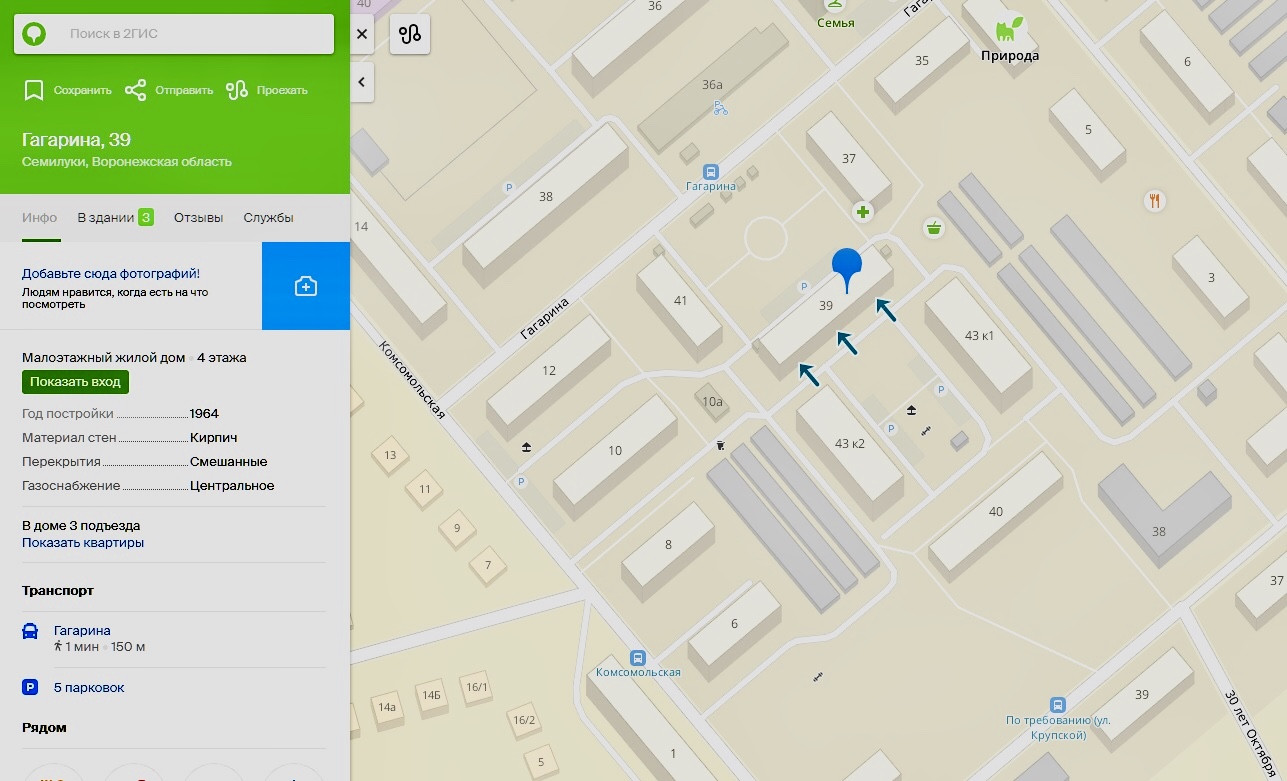This screenshot has height=781, width=1287.
Task: Click the Send share icon
Action: [x=135, y=90]
